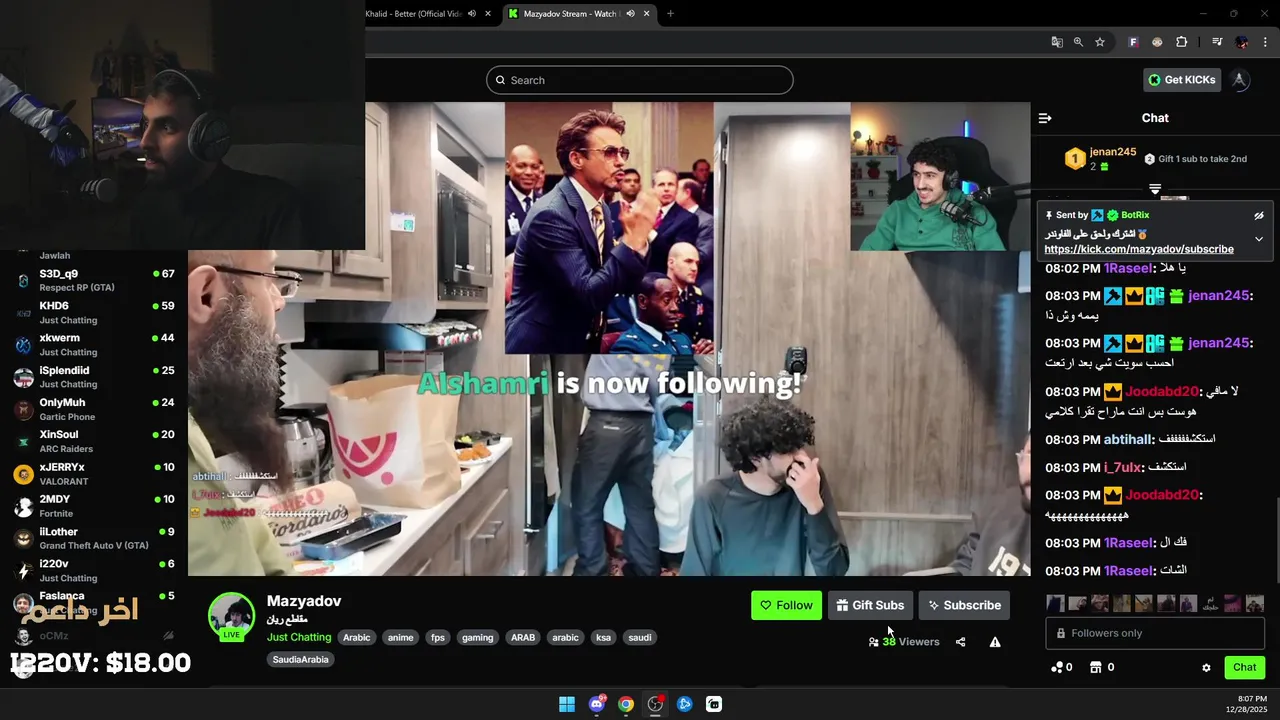
Task: Bookmark this page with the star icon
Action: pyautogui.click(x=1100, y=42)
